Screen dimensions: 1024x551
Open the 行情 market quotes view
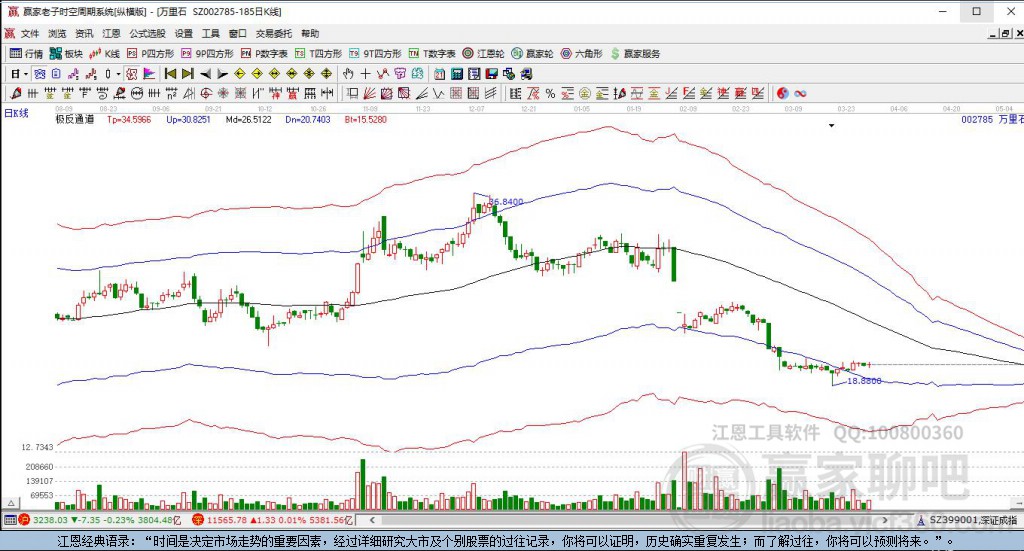tap(27, 53)
